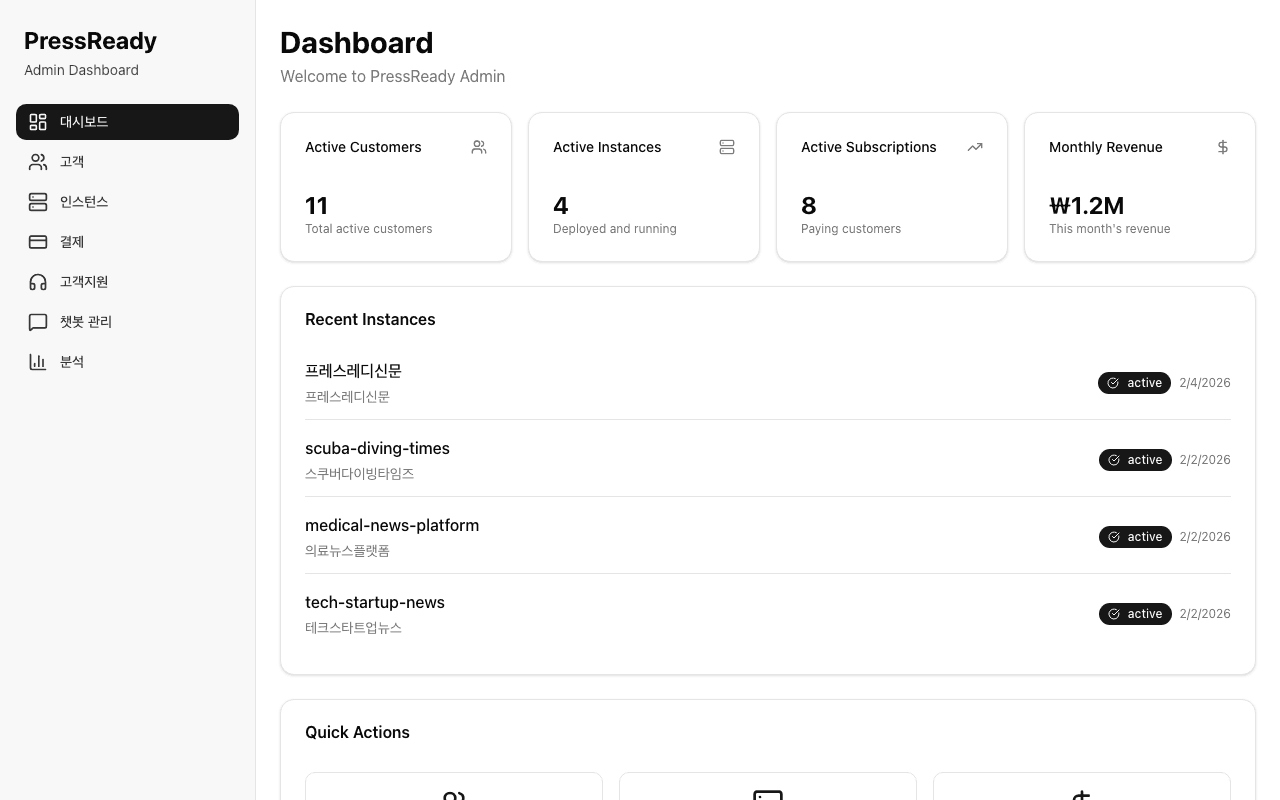This screenshot has height=800, width=1280.
Task: Click the active badge for scuba-diving-times
Action: pos(1135,460)
